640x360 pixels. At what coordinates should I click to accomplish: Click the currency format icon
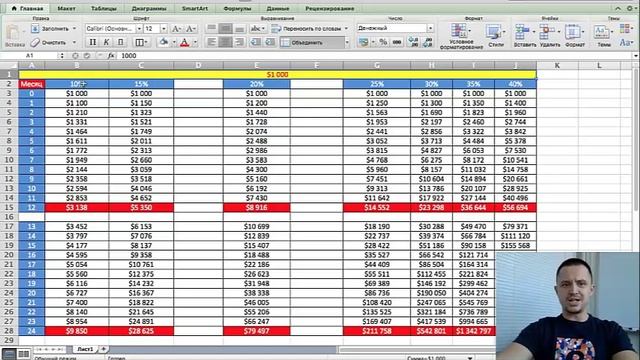[363, 42]
